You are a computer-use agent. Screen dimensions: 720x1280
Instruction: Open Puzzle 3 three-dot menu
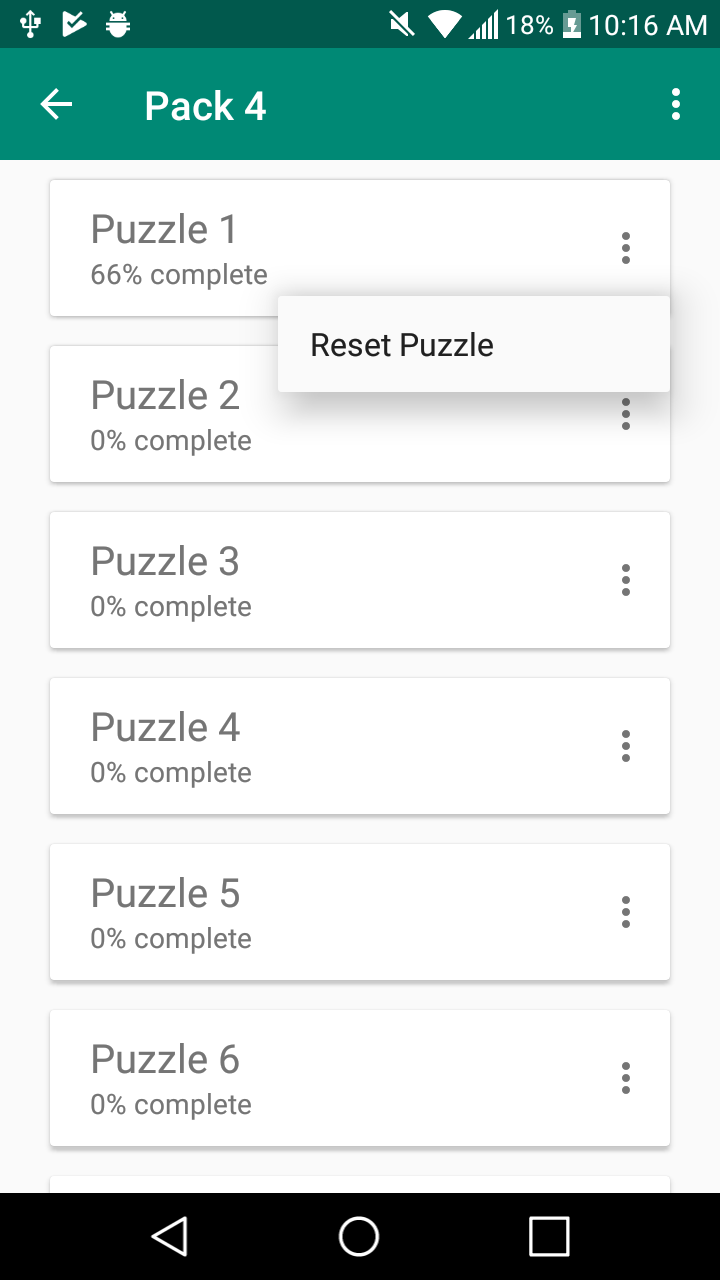pyautogui.click(x=626, y=580)
